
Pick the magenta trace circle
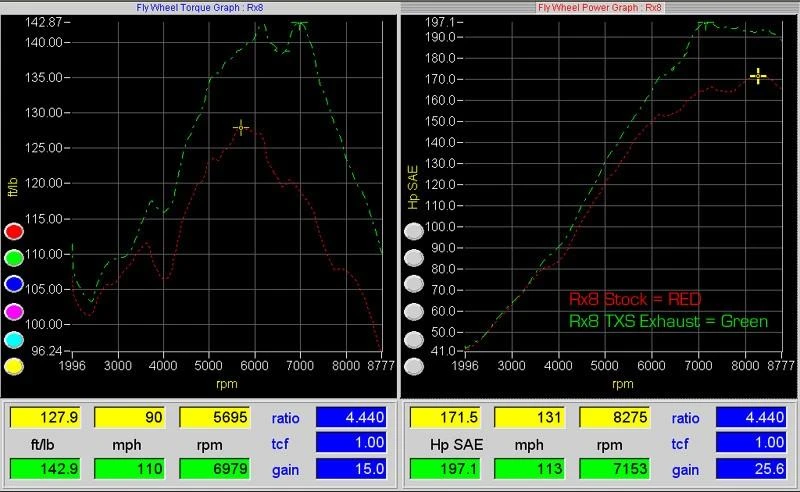tap(15, 313)
